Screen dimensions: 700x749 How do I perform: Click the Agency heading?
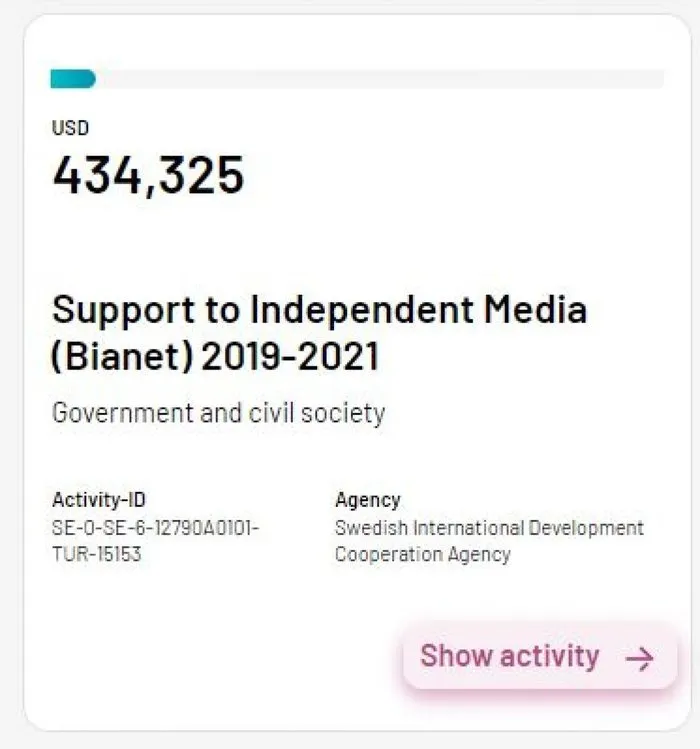point(368,500)
